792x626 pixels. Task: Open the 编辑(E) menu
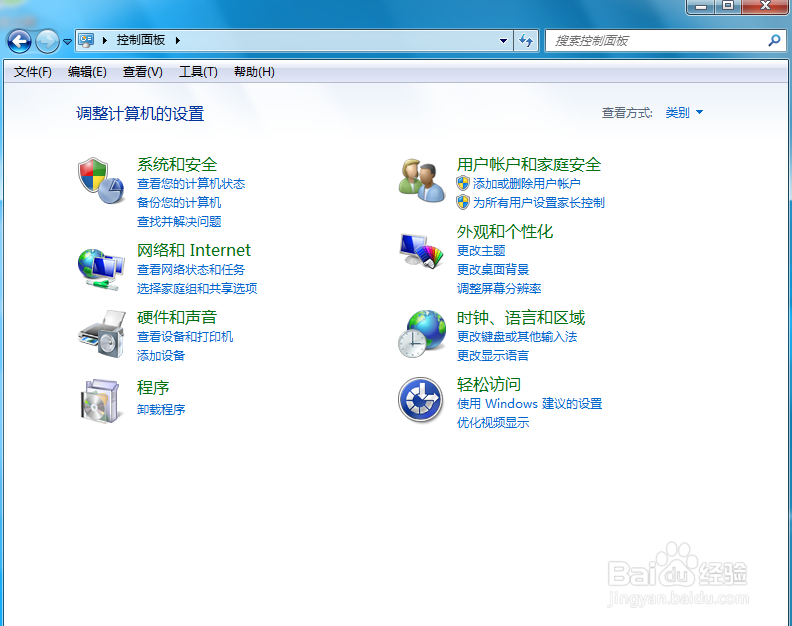click(87, 72)
